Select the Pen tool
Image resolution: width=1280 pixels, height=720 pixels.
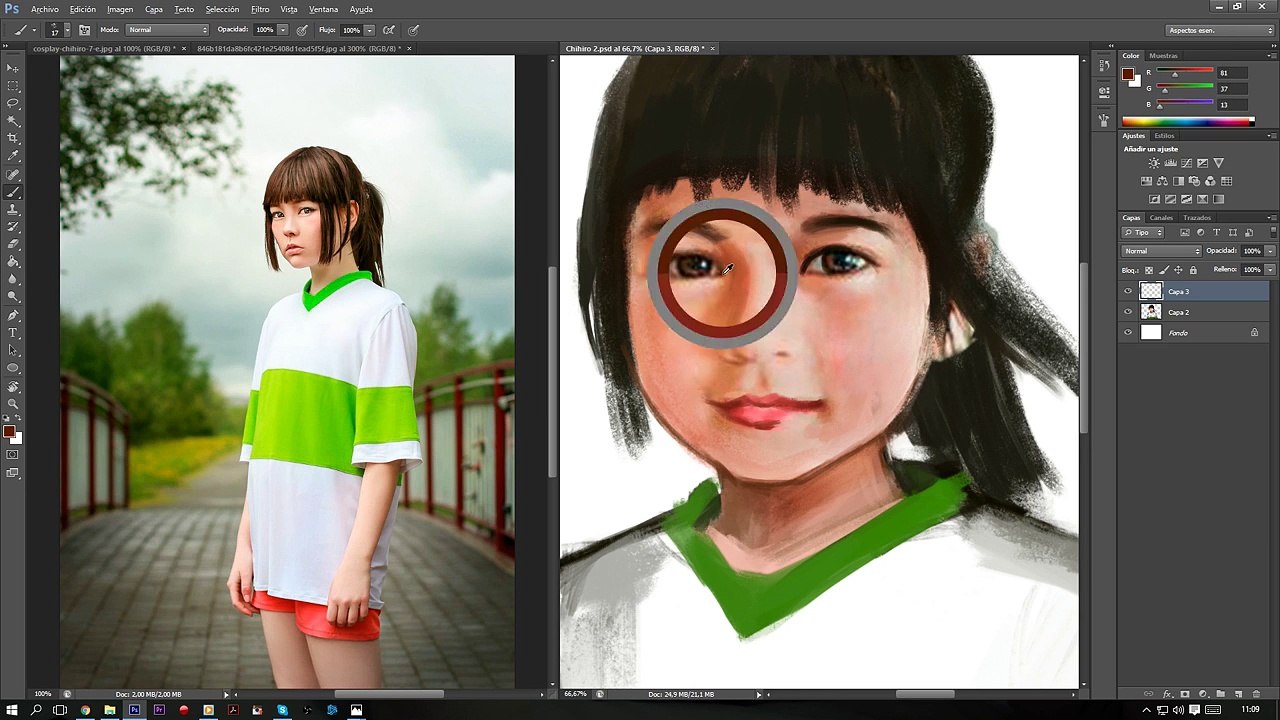(13, 315)
